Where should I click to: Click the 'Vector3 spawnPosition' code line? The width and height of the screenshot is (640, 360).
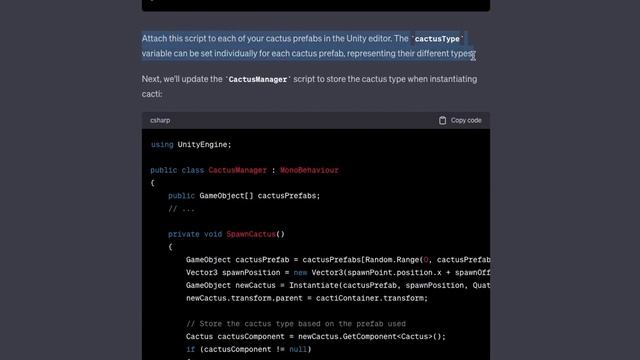(338, 273)
